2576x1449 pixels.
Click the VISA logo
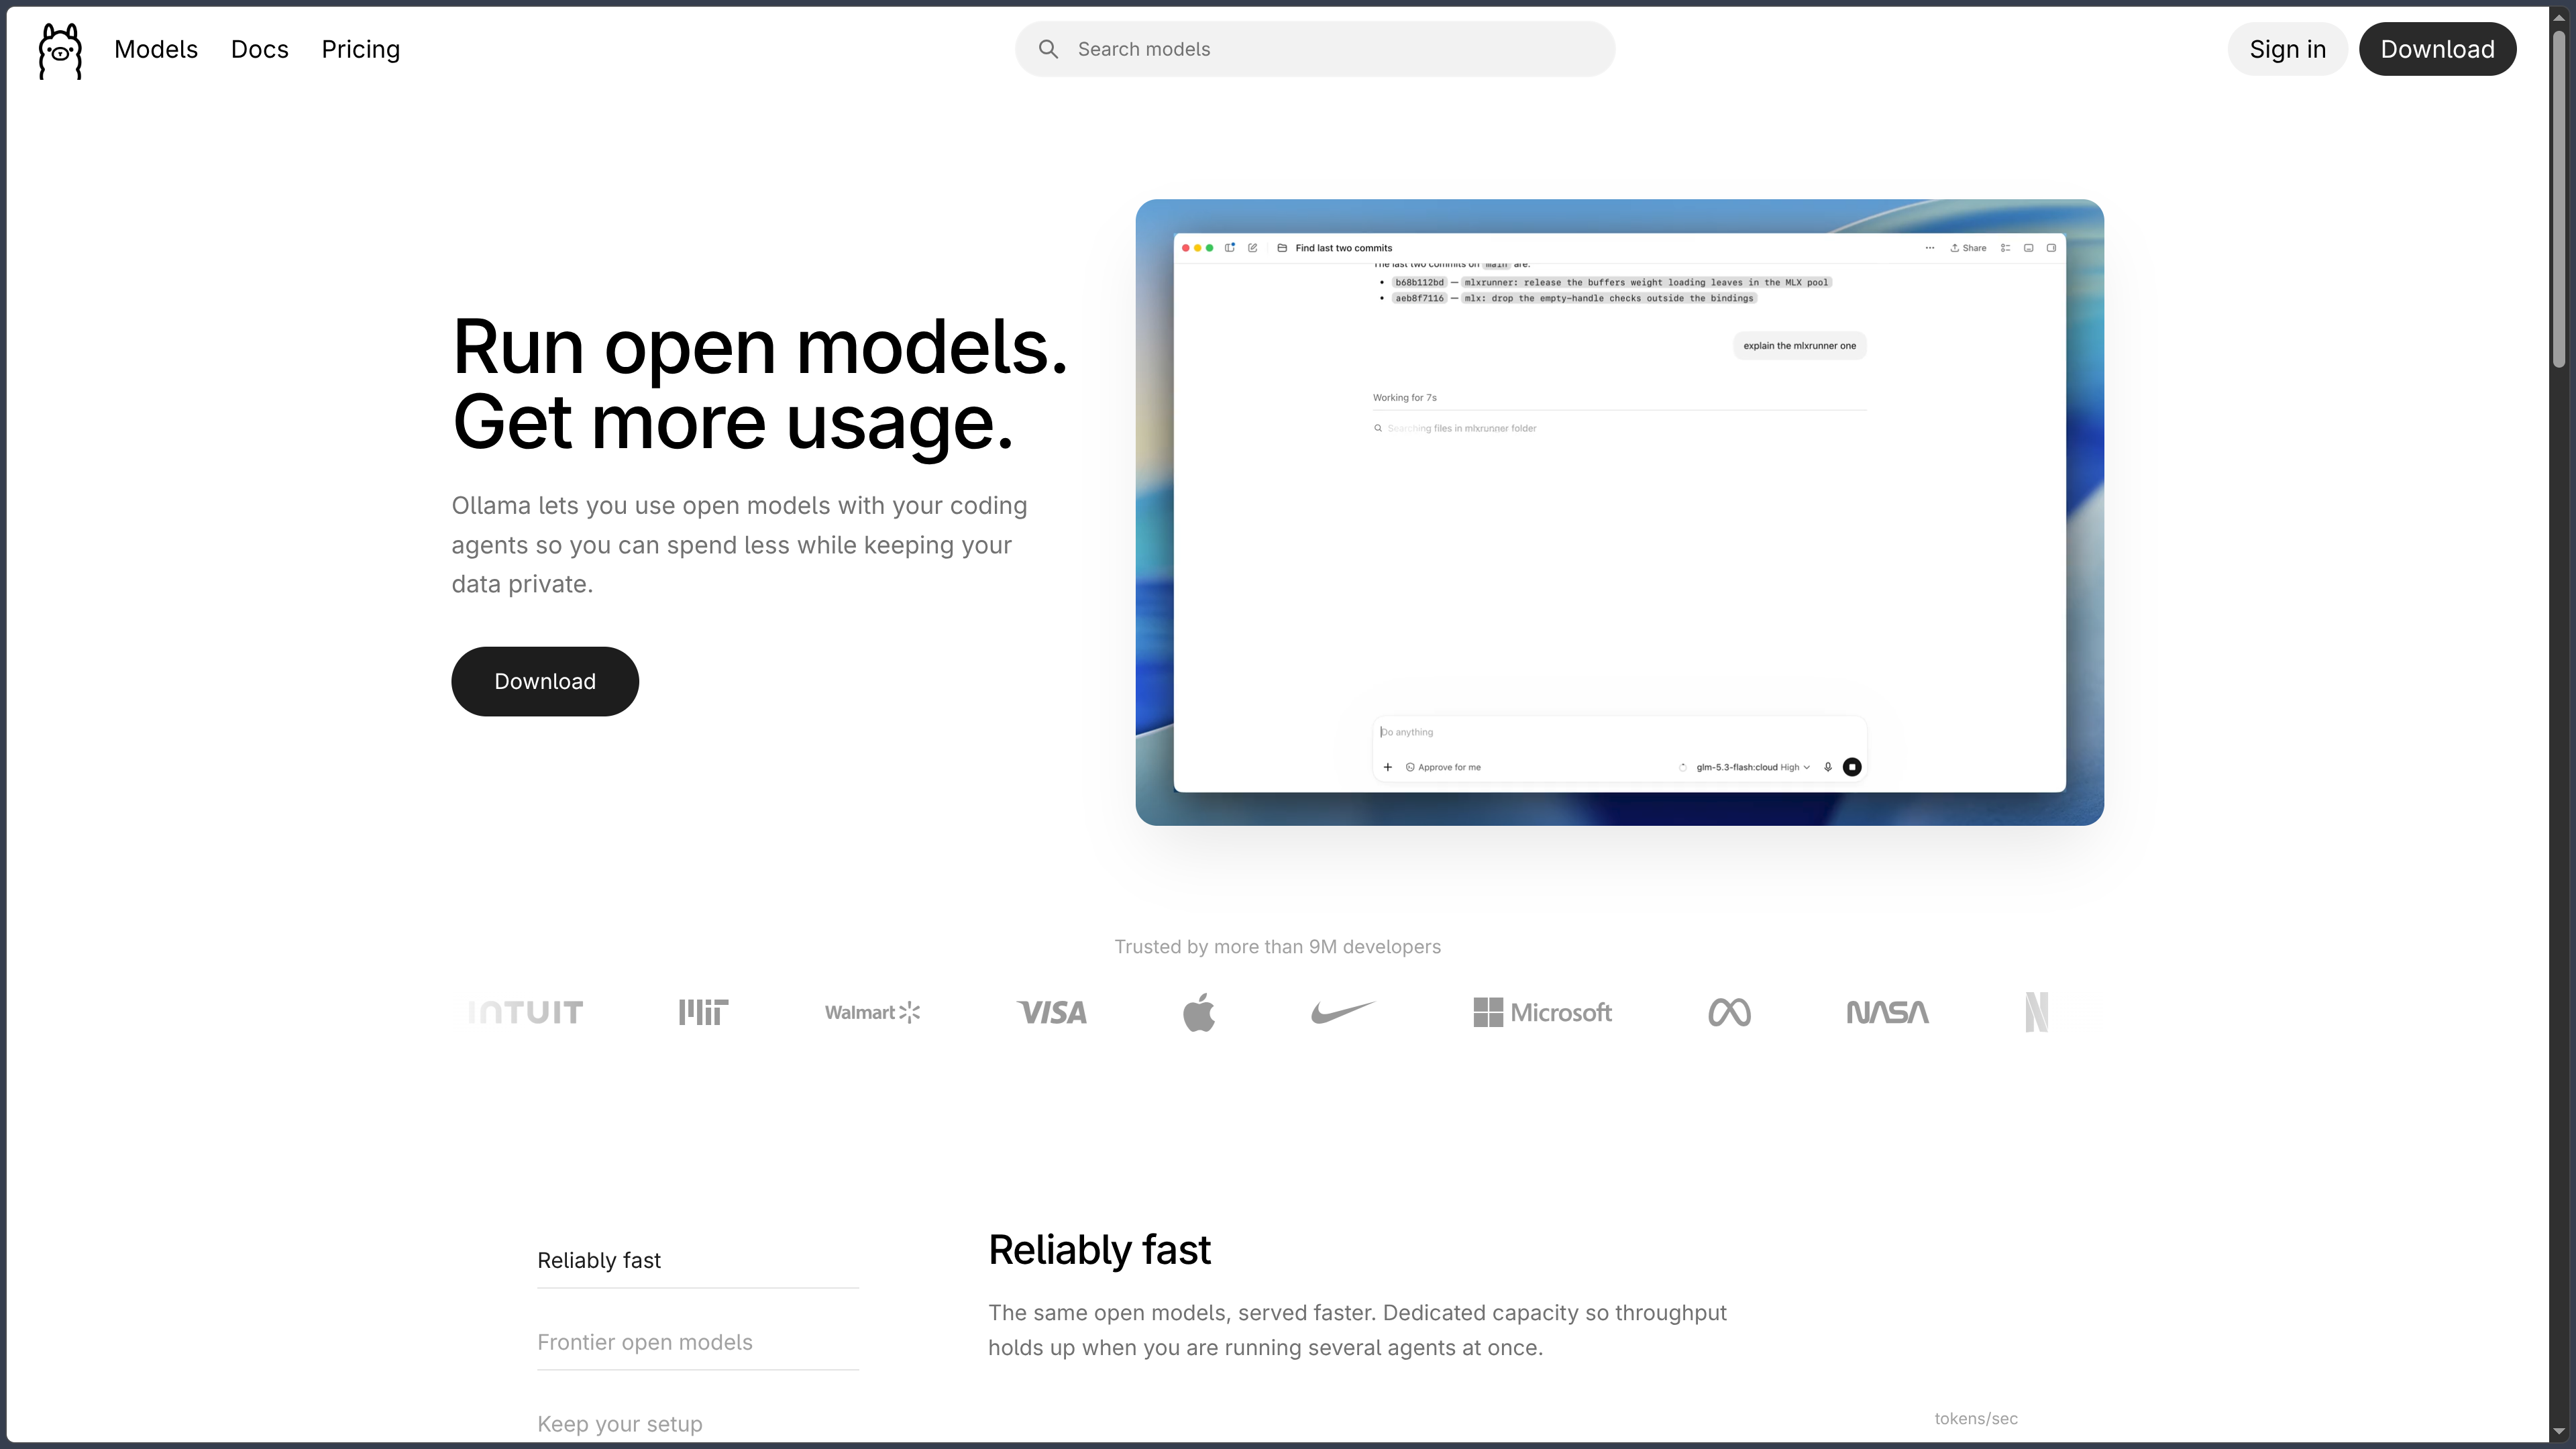[x=1051, y=1012]
